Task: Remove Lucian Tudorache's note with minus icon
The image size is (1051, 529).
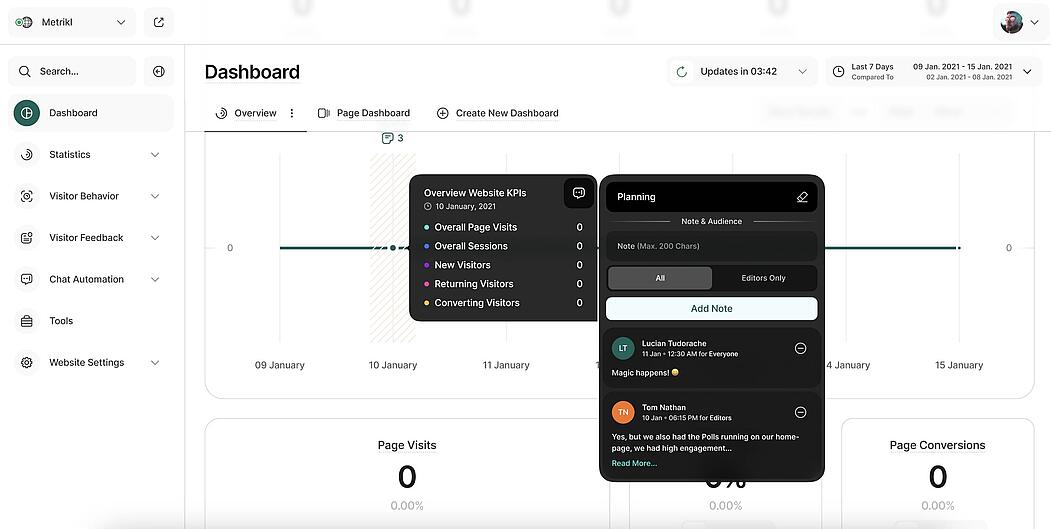Action: [800, 348]
